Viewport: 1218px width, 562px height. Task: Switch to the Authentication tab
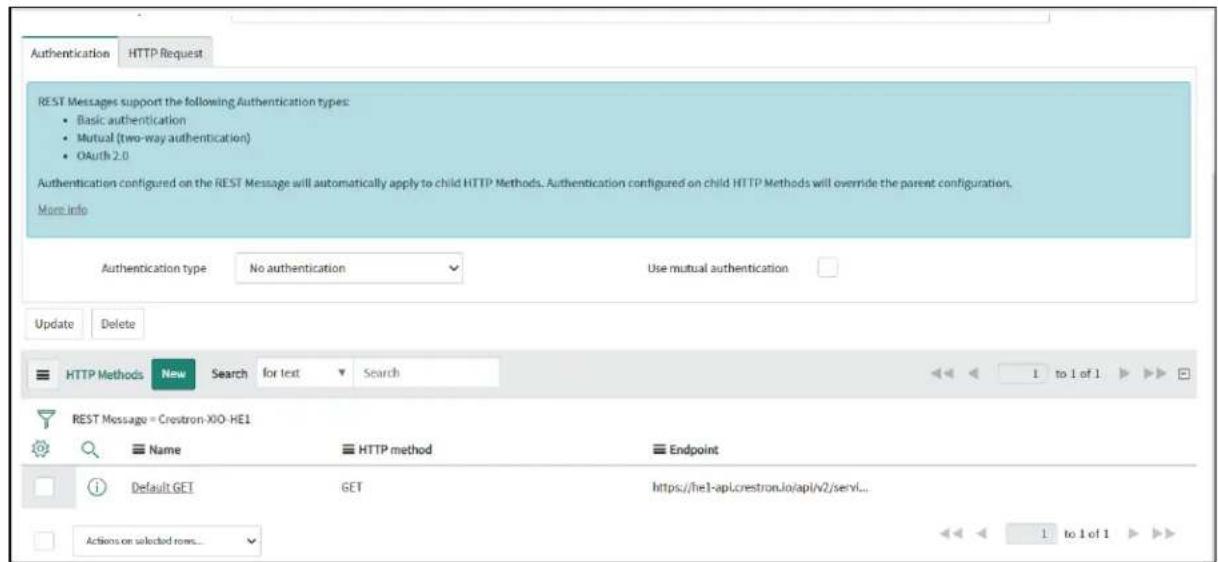68,53
